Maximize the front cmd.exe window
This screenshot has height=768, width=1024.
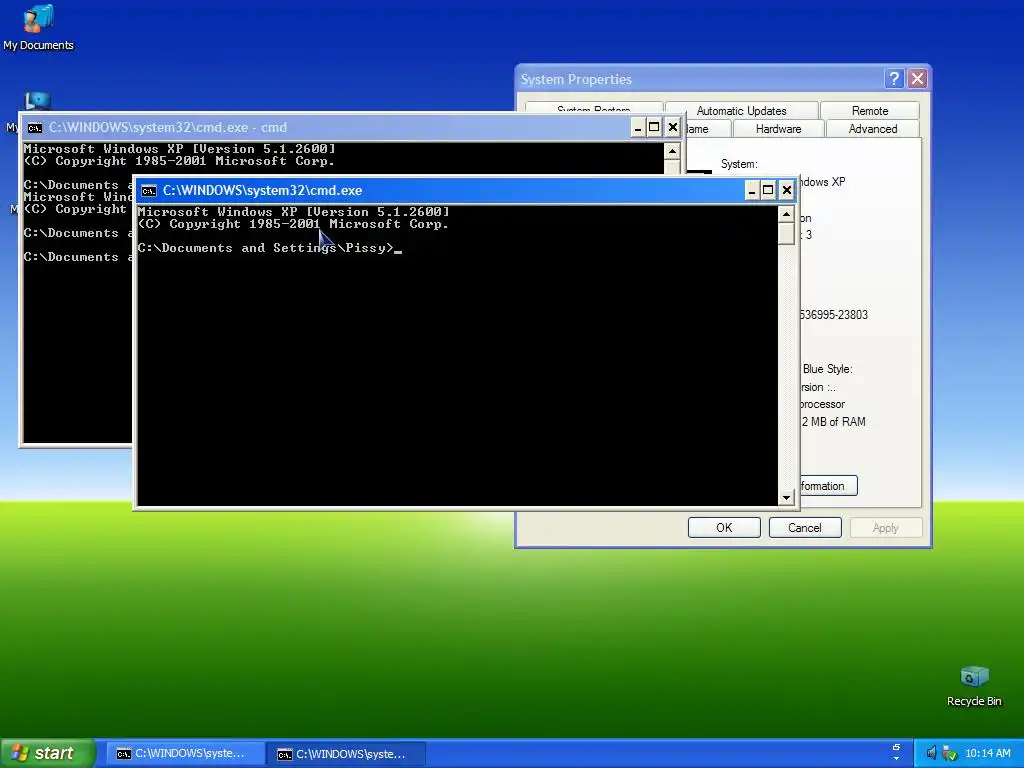pos(769,191)
